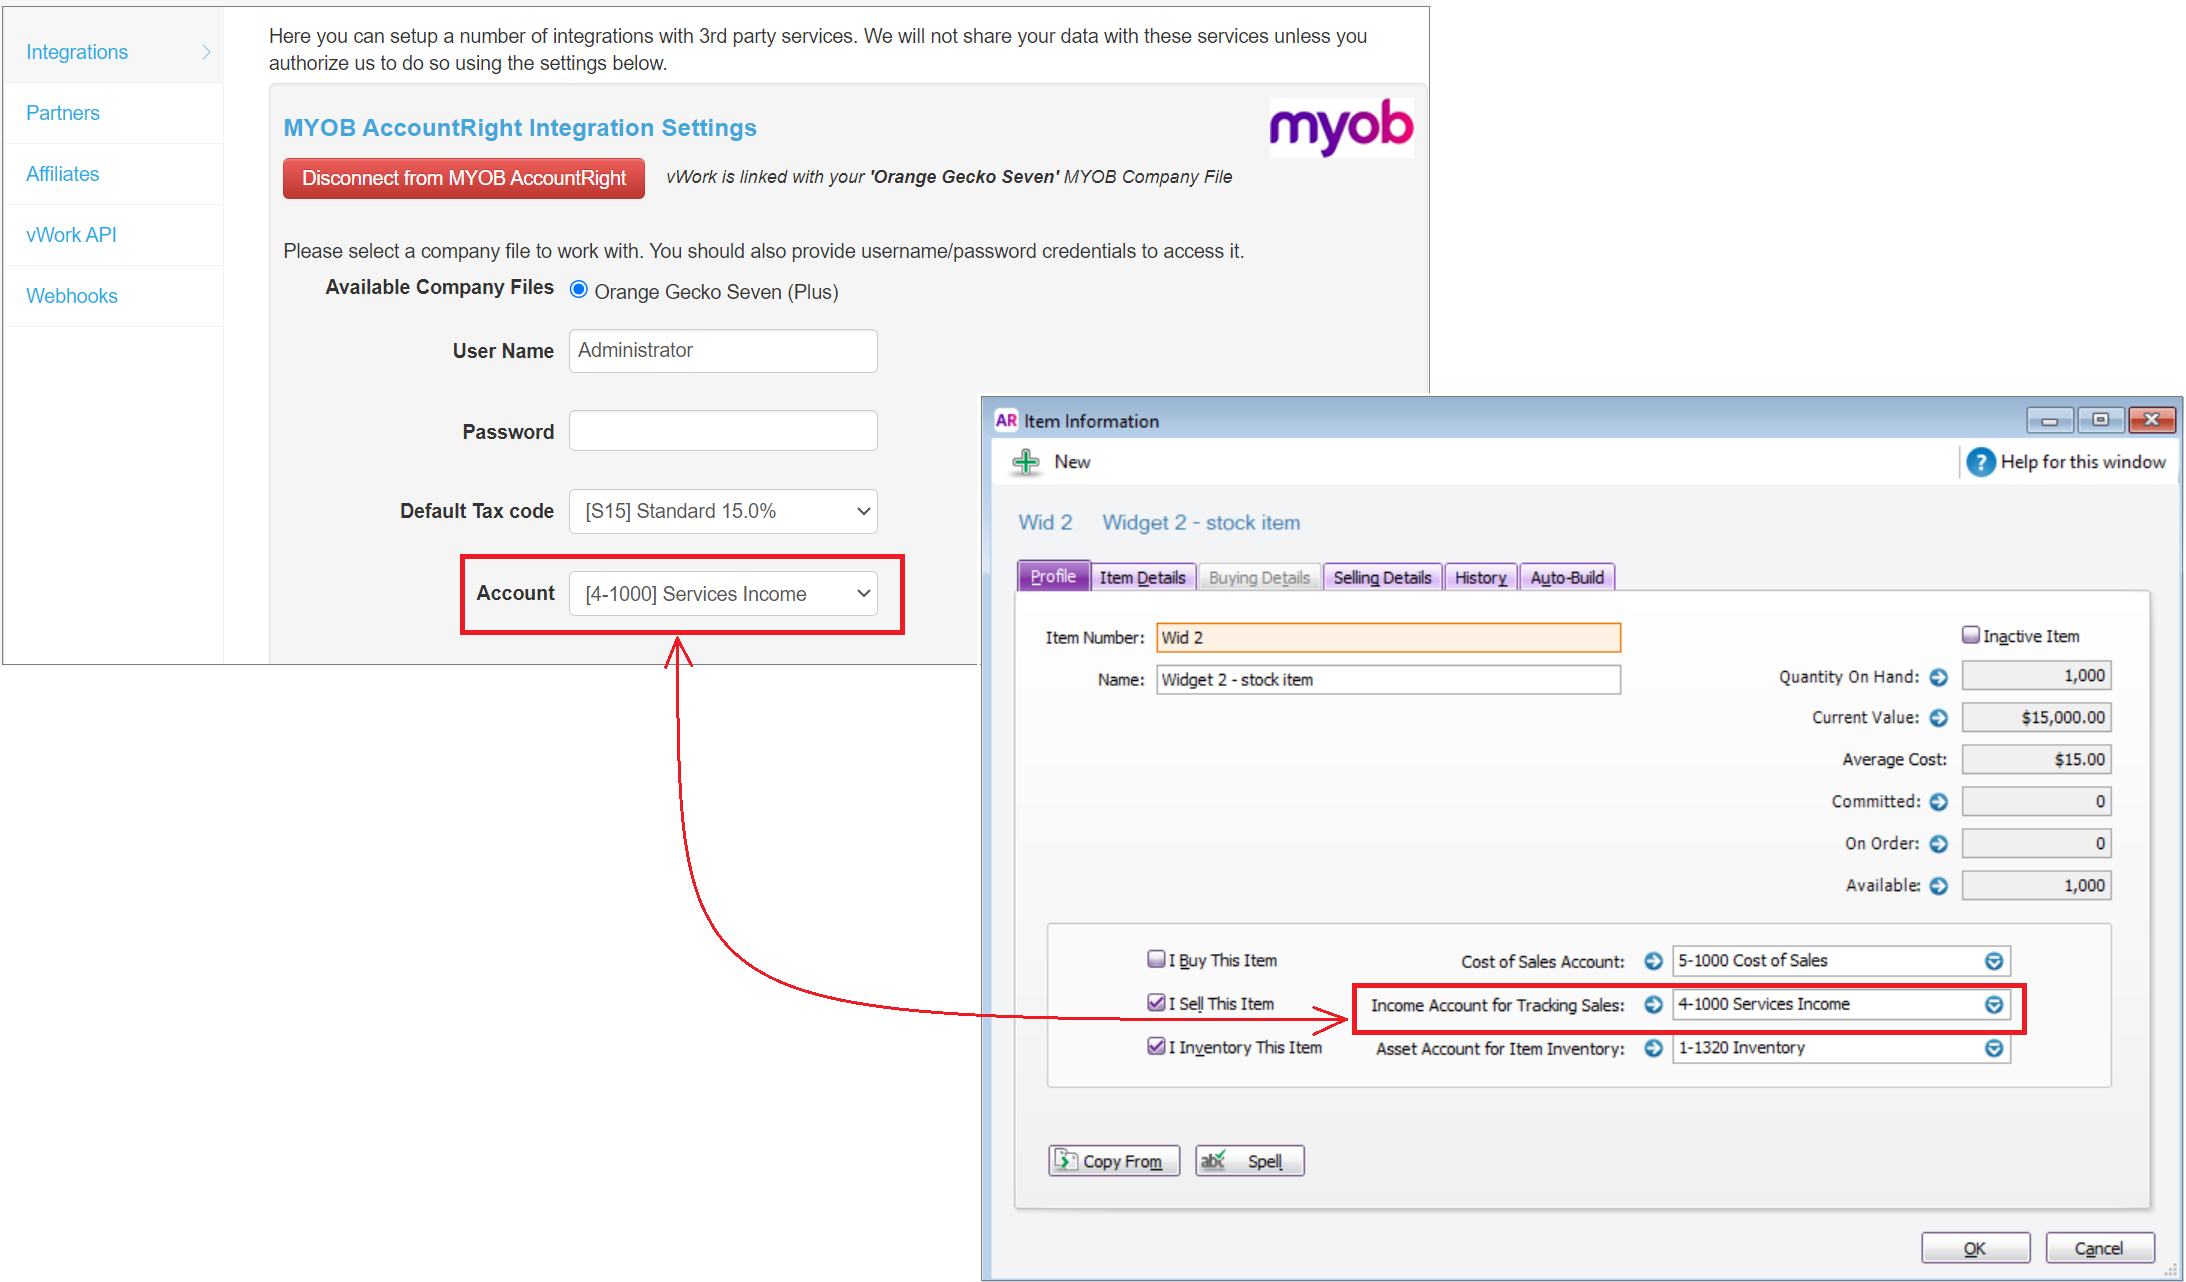2186x1282 pixels.
Task: Switch to the History tab
Action: pyautogui.click(x=1480, y=578)
